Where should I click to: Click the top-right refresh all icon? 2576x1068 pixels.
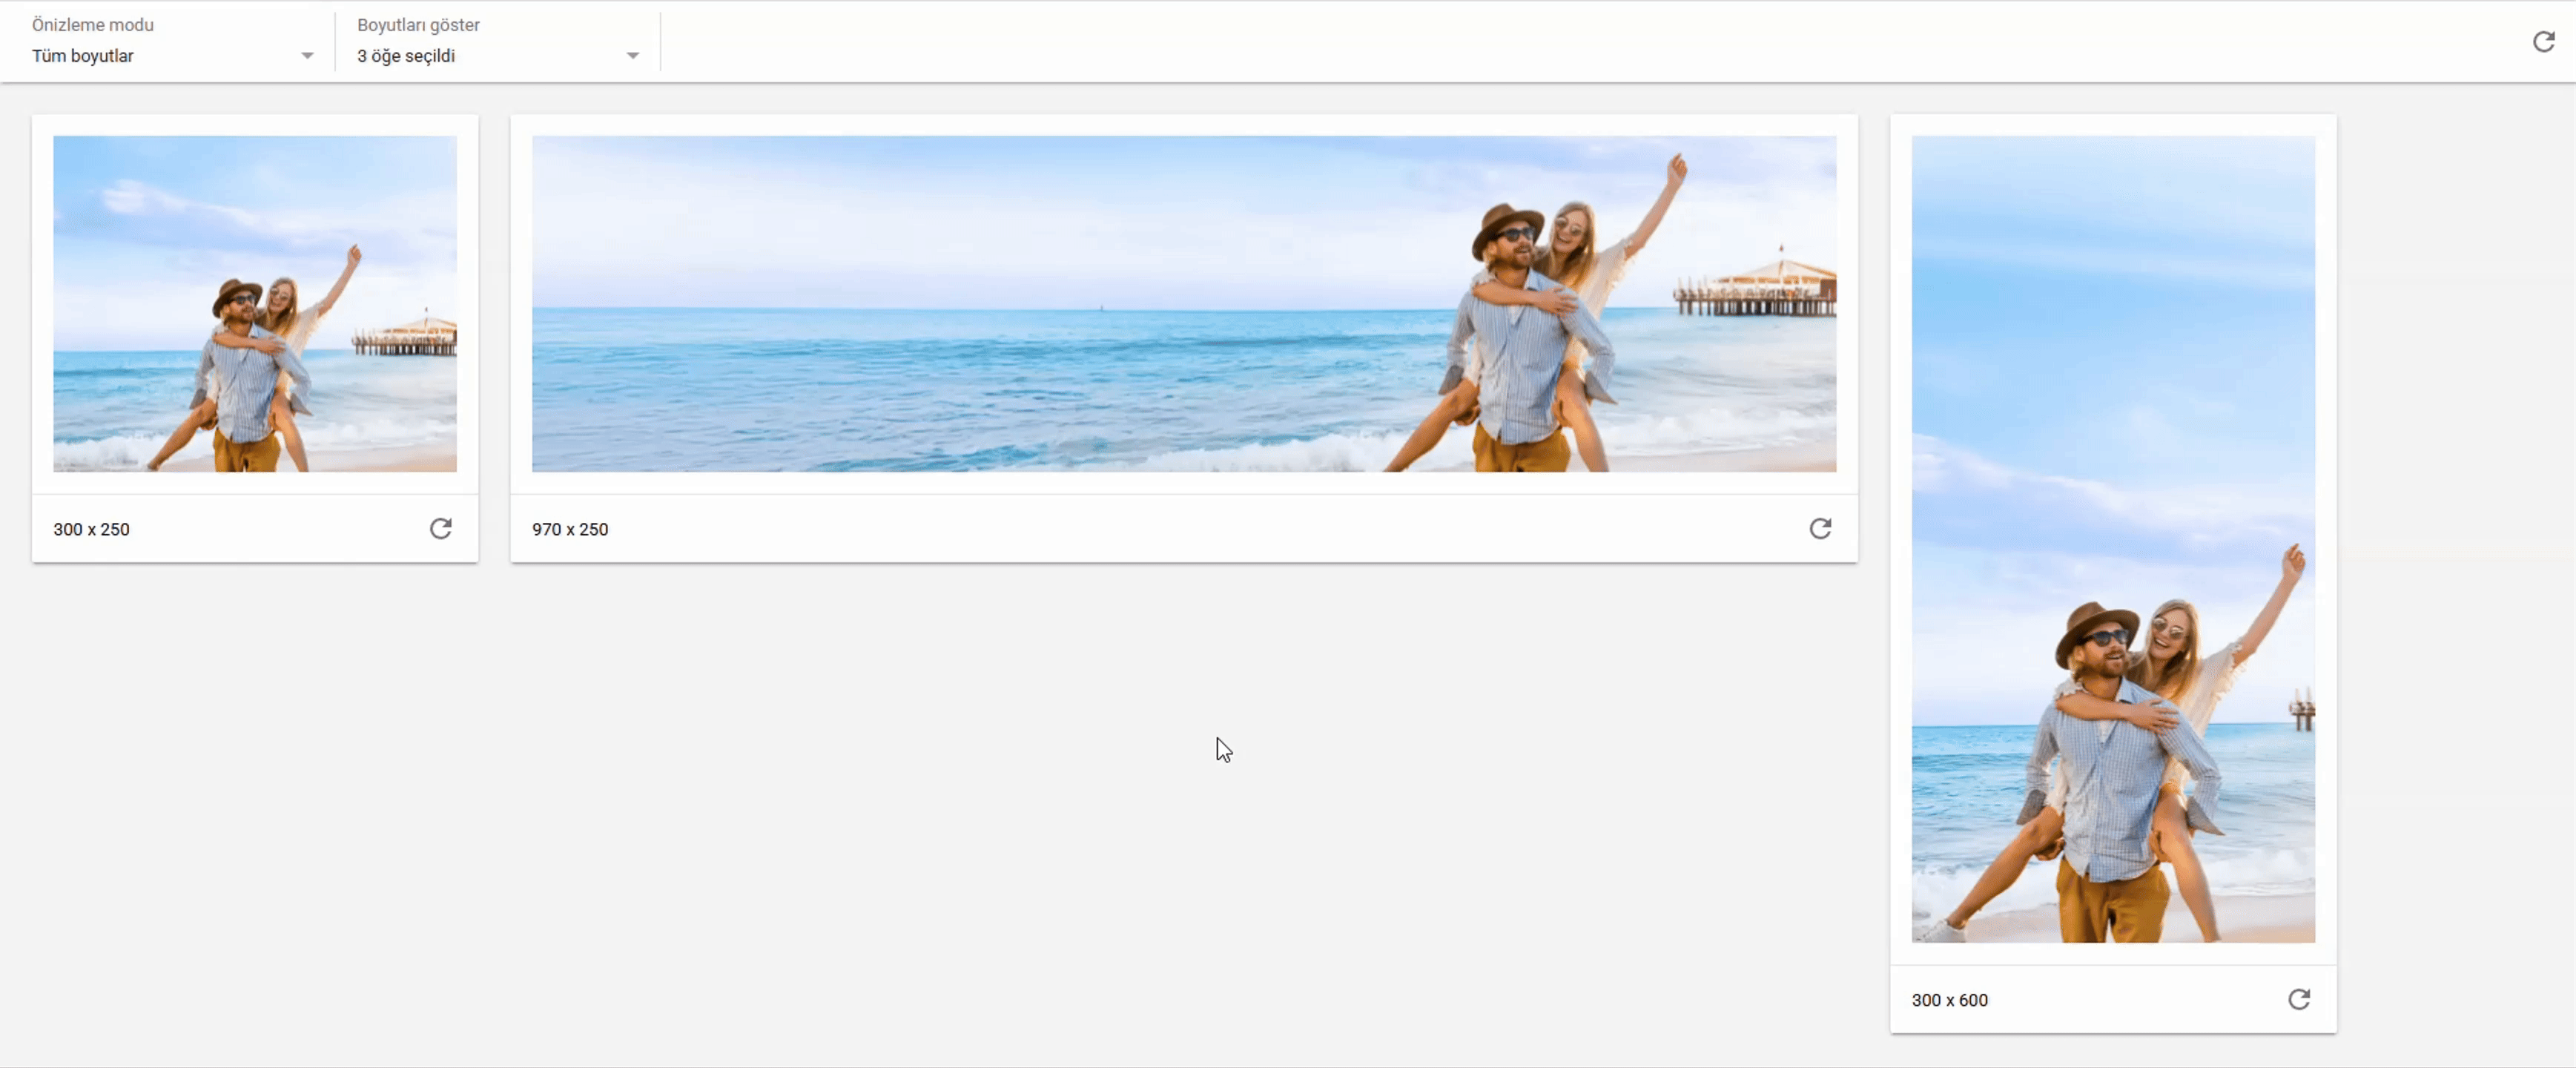click(2543, 41)
